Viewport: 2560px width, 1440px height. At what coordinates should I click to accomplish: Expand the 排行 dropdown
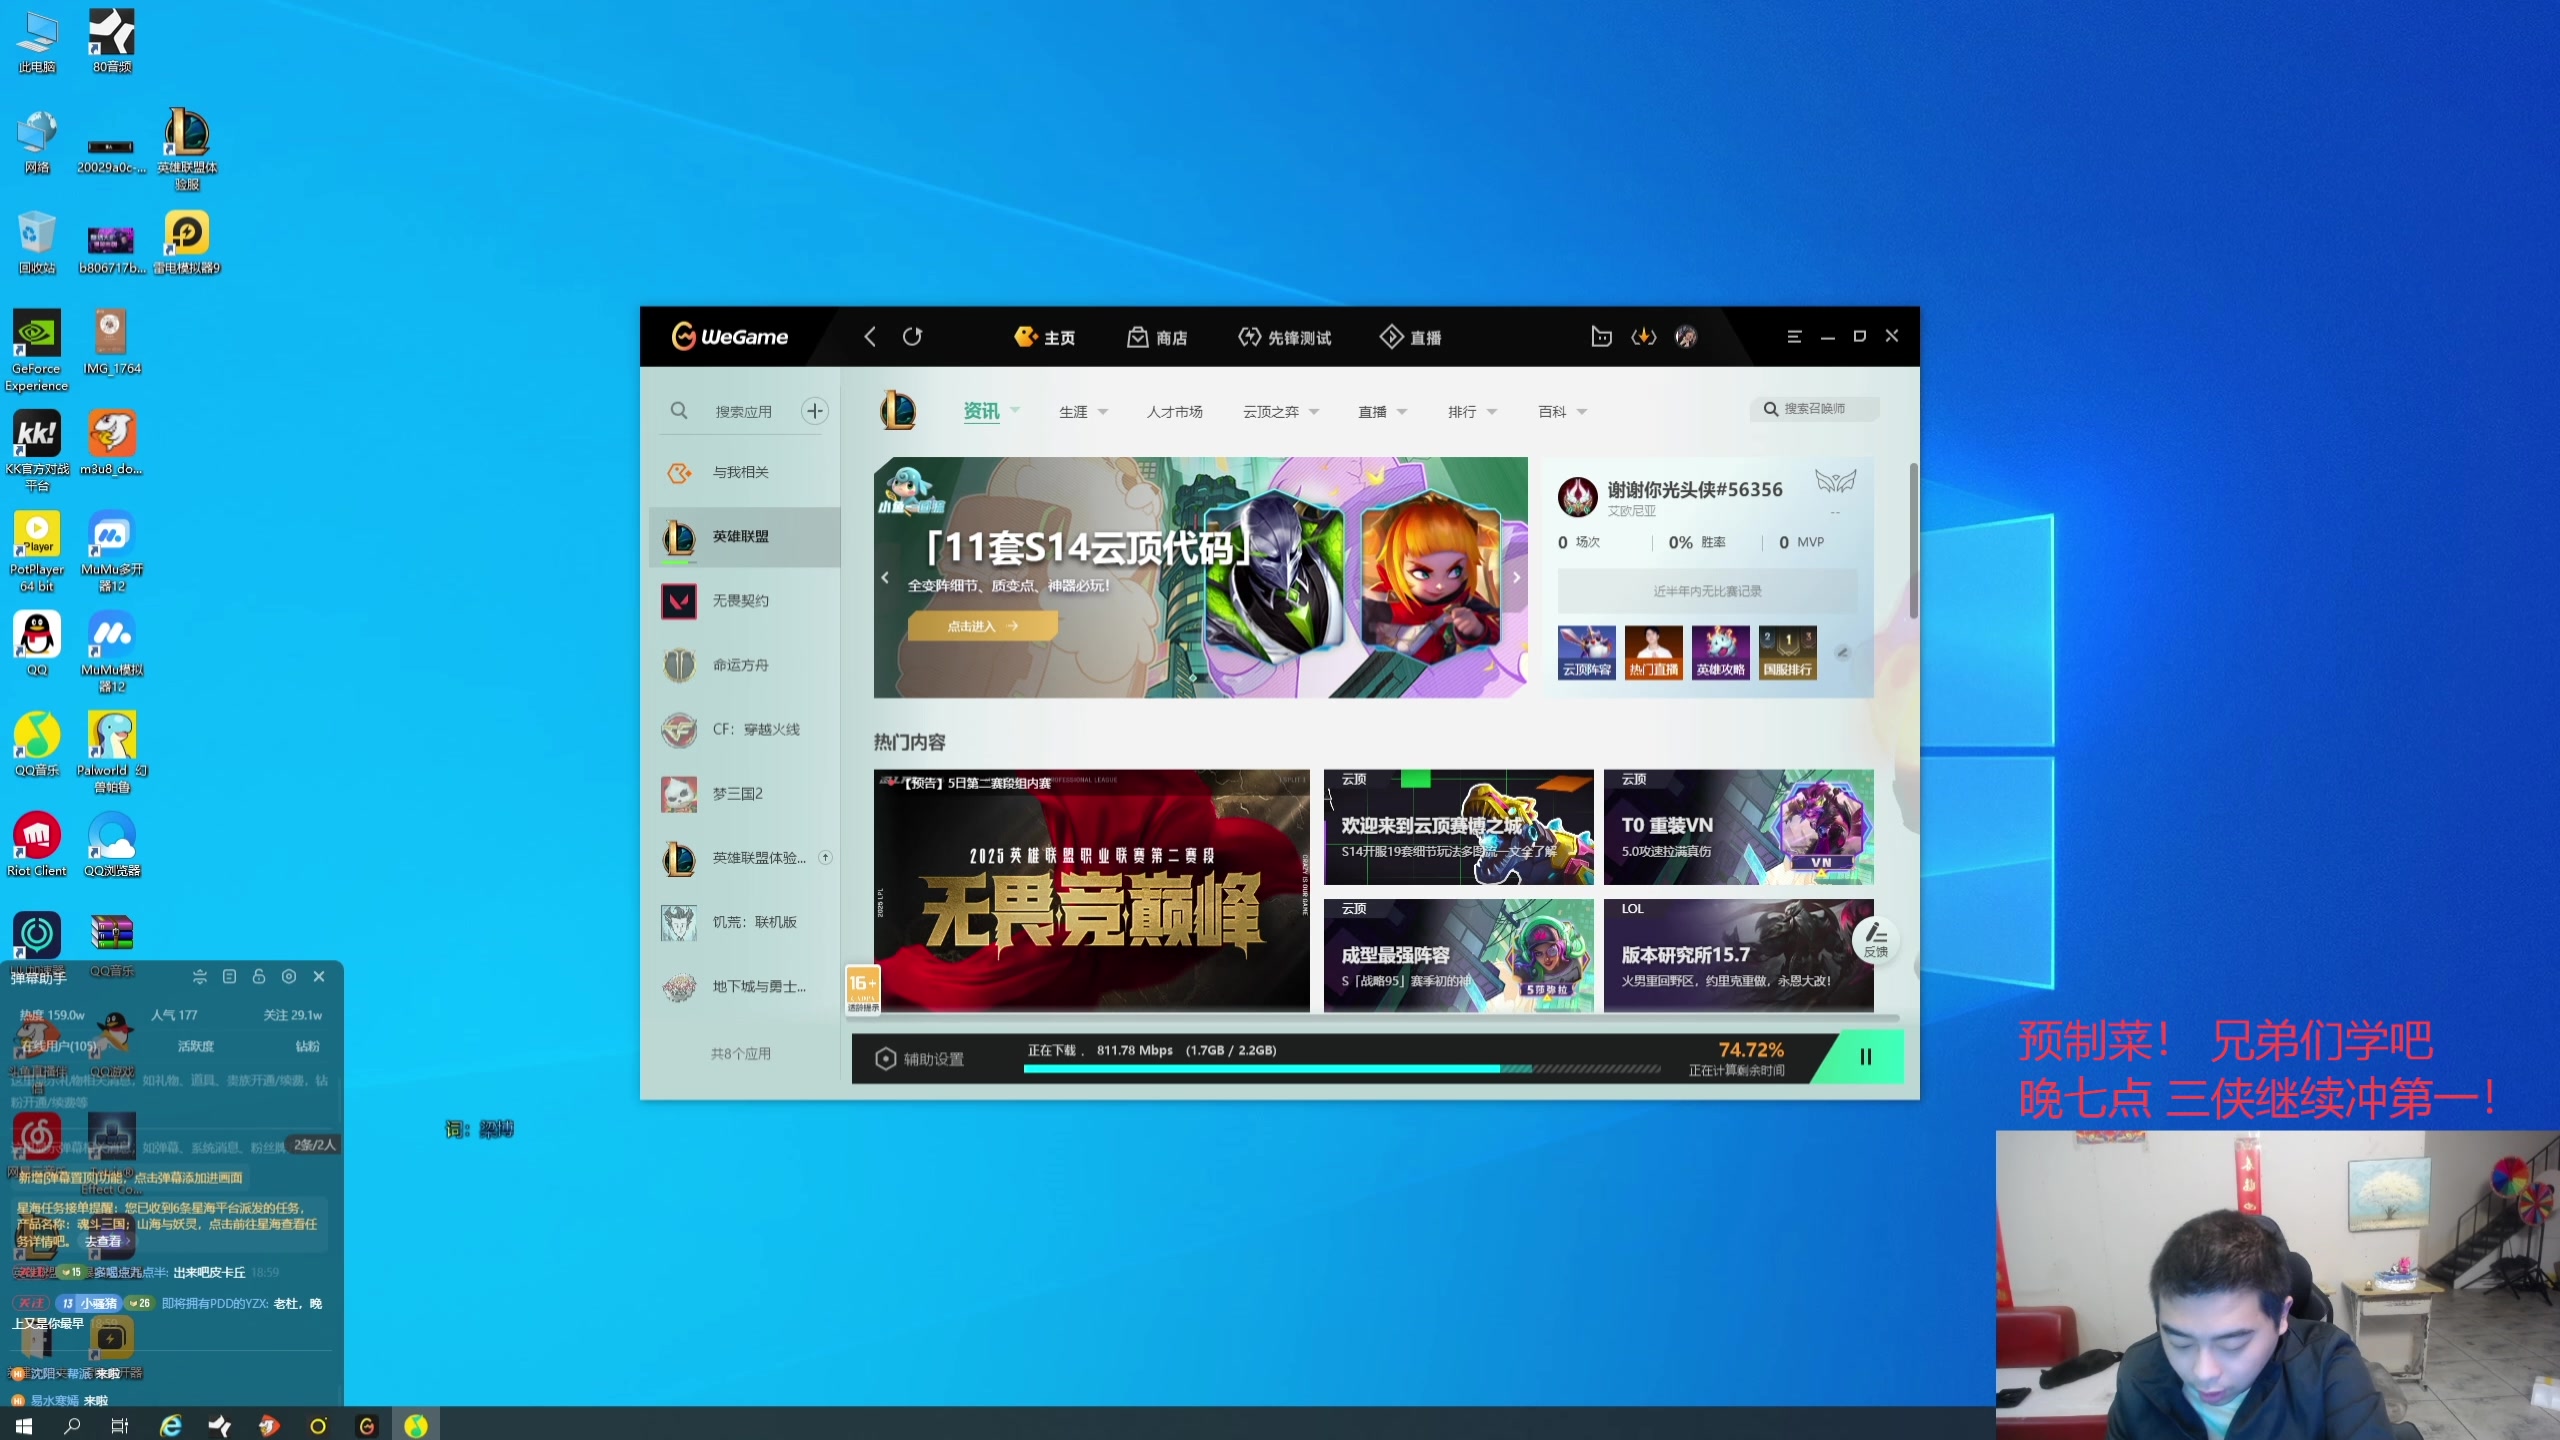[x=1492, y=412]
